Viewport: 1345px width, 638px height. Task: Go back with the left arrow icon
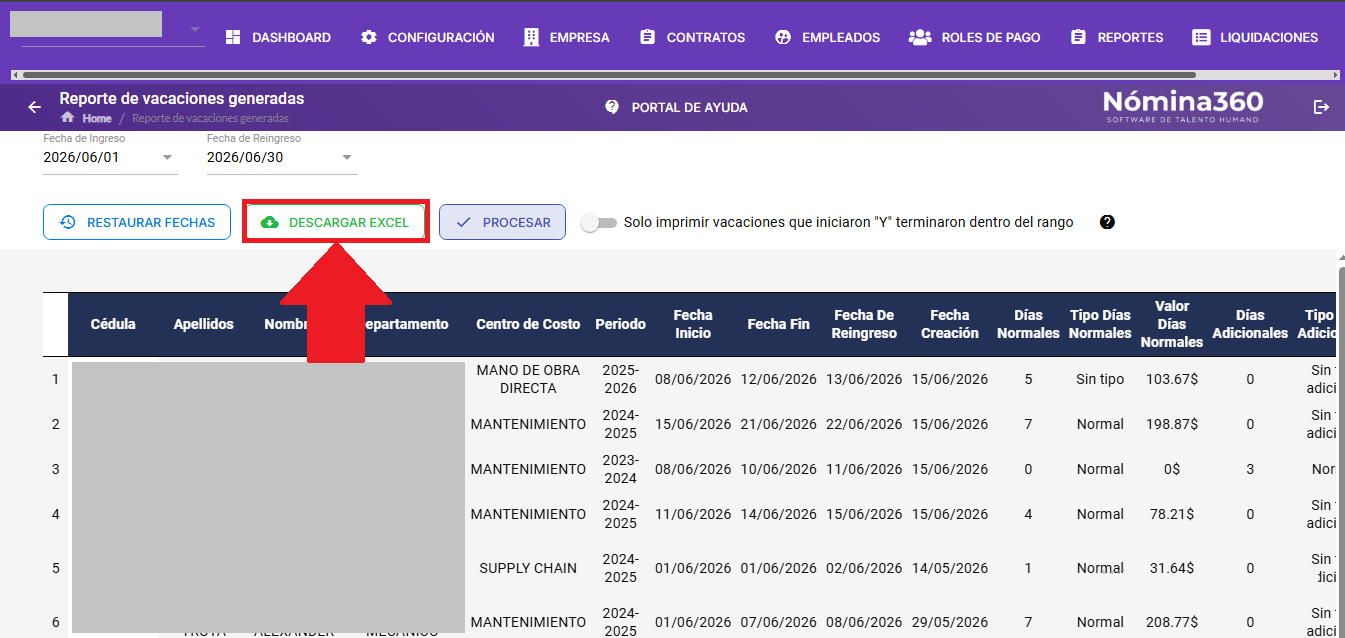35,107
